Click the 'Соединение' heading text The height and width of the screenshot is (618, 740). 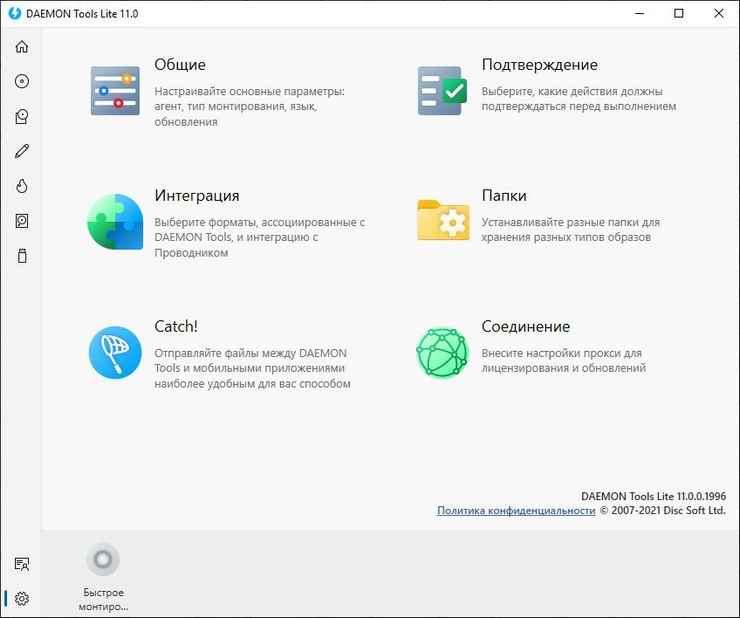[x=525, y=327]
